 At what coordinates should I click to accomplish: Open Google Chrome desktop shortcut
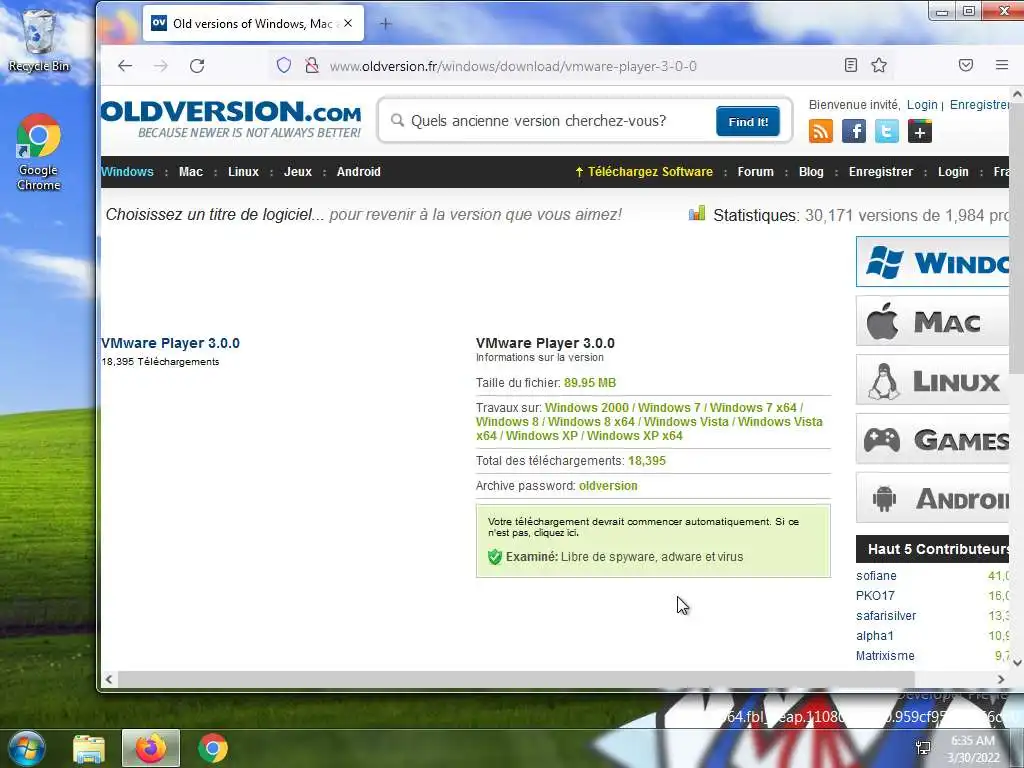pos(39,152)
